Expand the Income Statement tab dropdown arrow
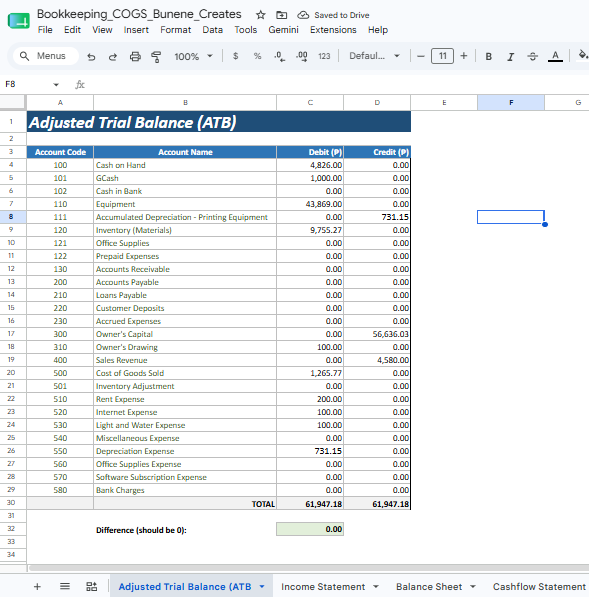Image resolution: width=589 pixels, height=597 pixels. click(x=376, y=587)
